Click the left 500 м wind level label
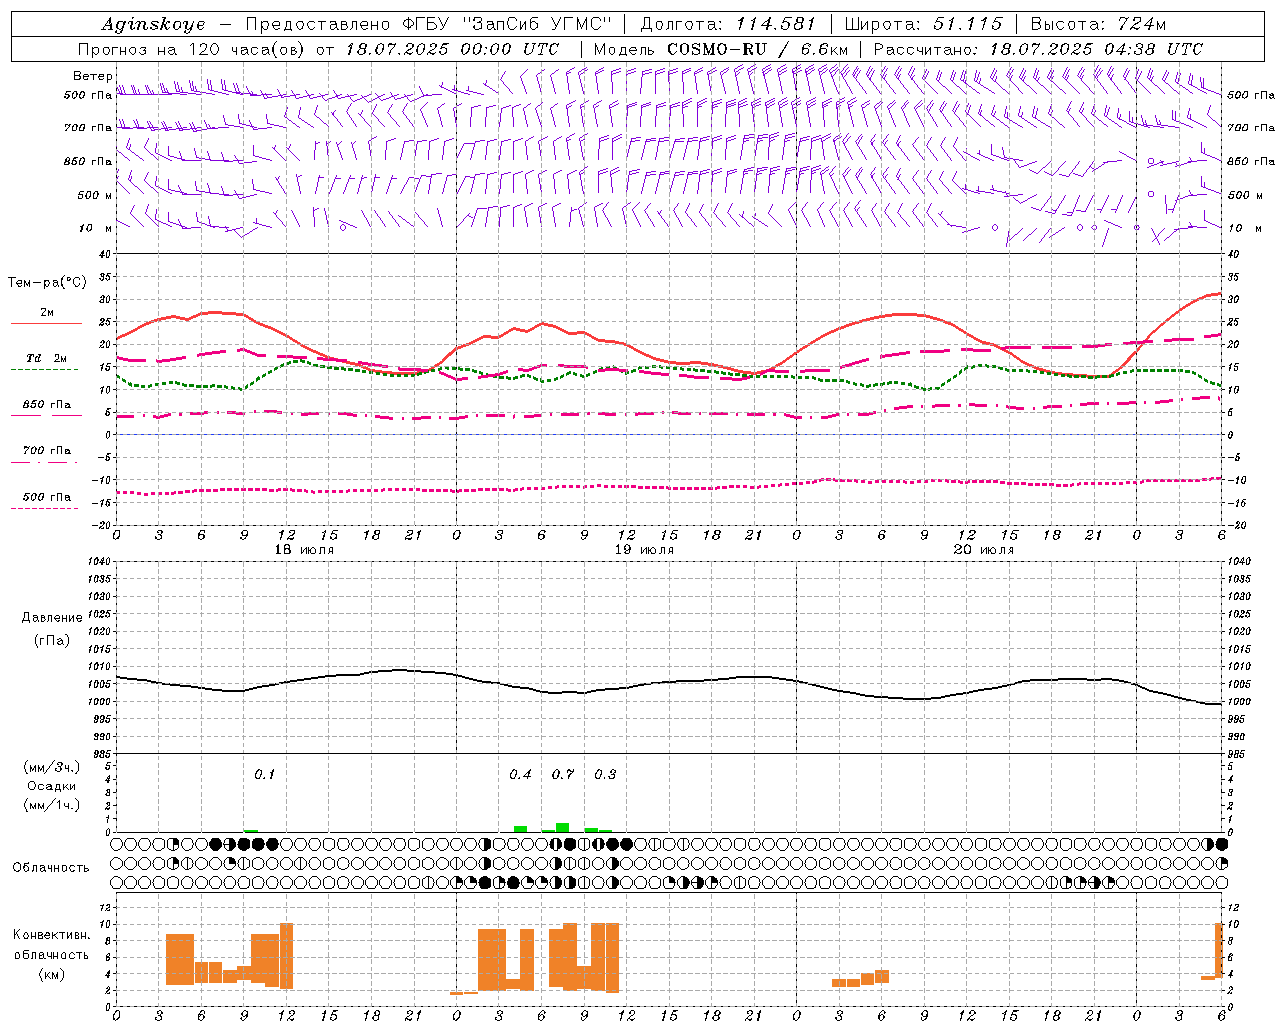This screenshot has height=1024, width=1280. (95, 195)
